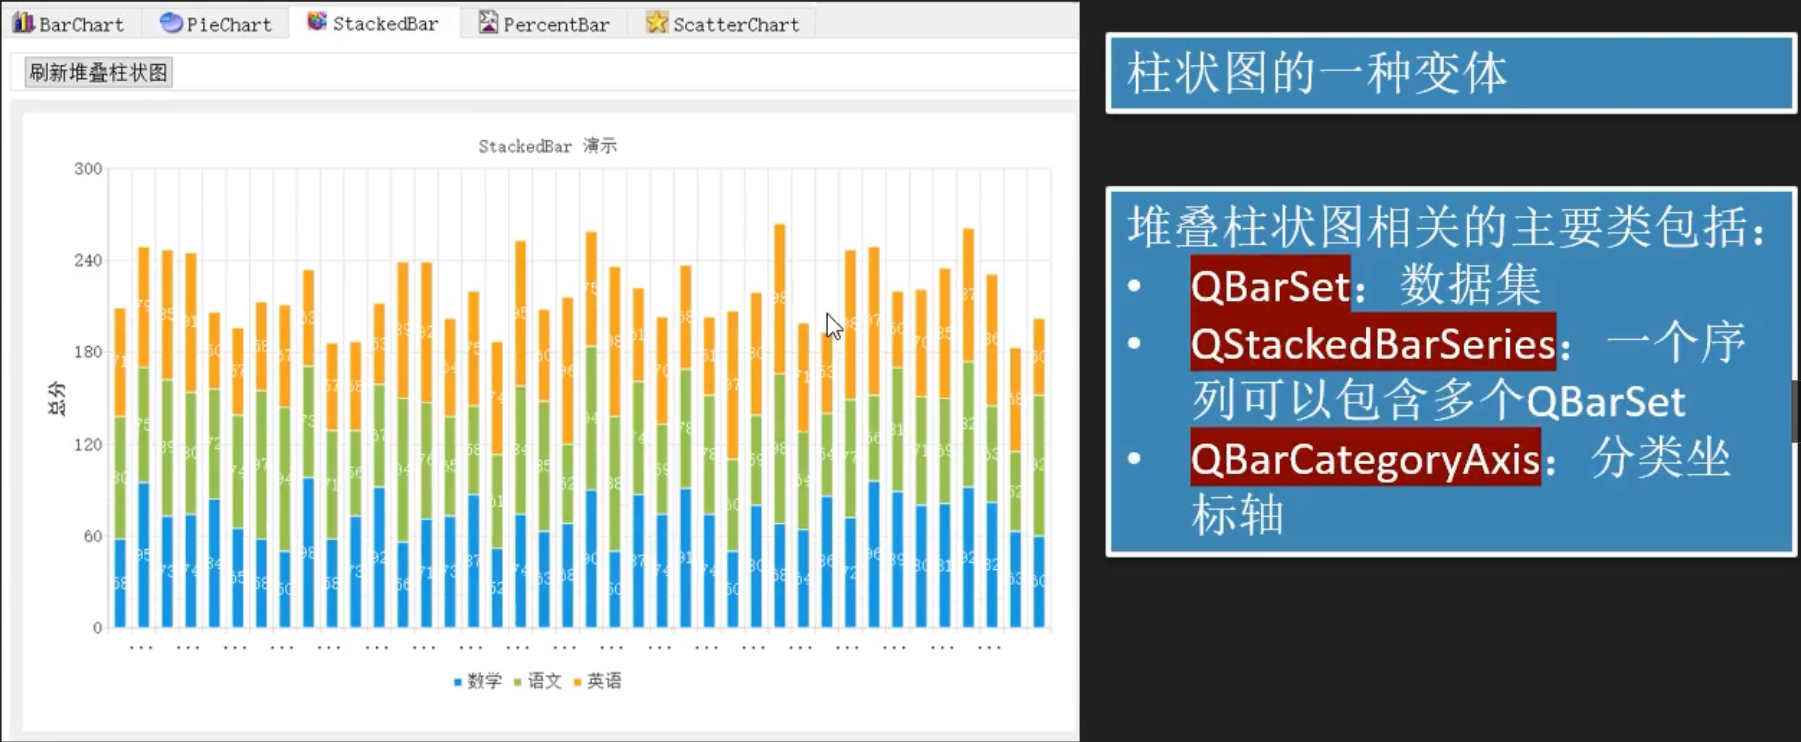The width and height of the screenshot is (1801, 742).
Task: Click the scrollbar handle at right edge
Action: click(x=1795, y=411)
